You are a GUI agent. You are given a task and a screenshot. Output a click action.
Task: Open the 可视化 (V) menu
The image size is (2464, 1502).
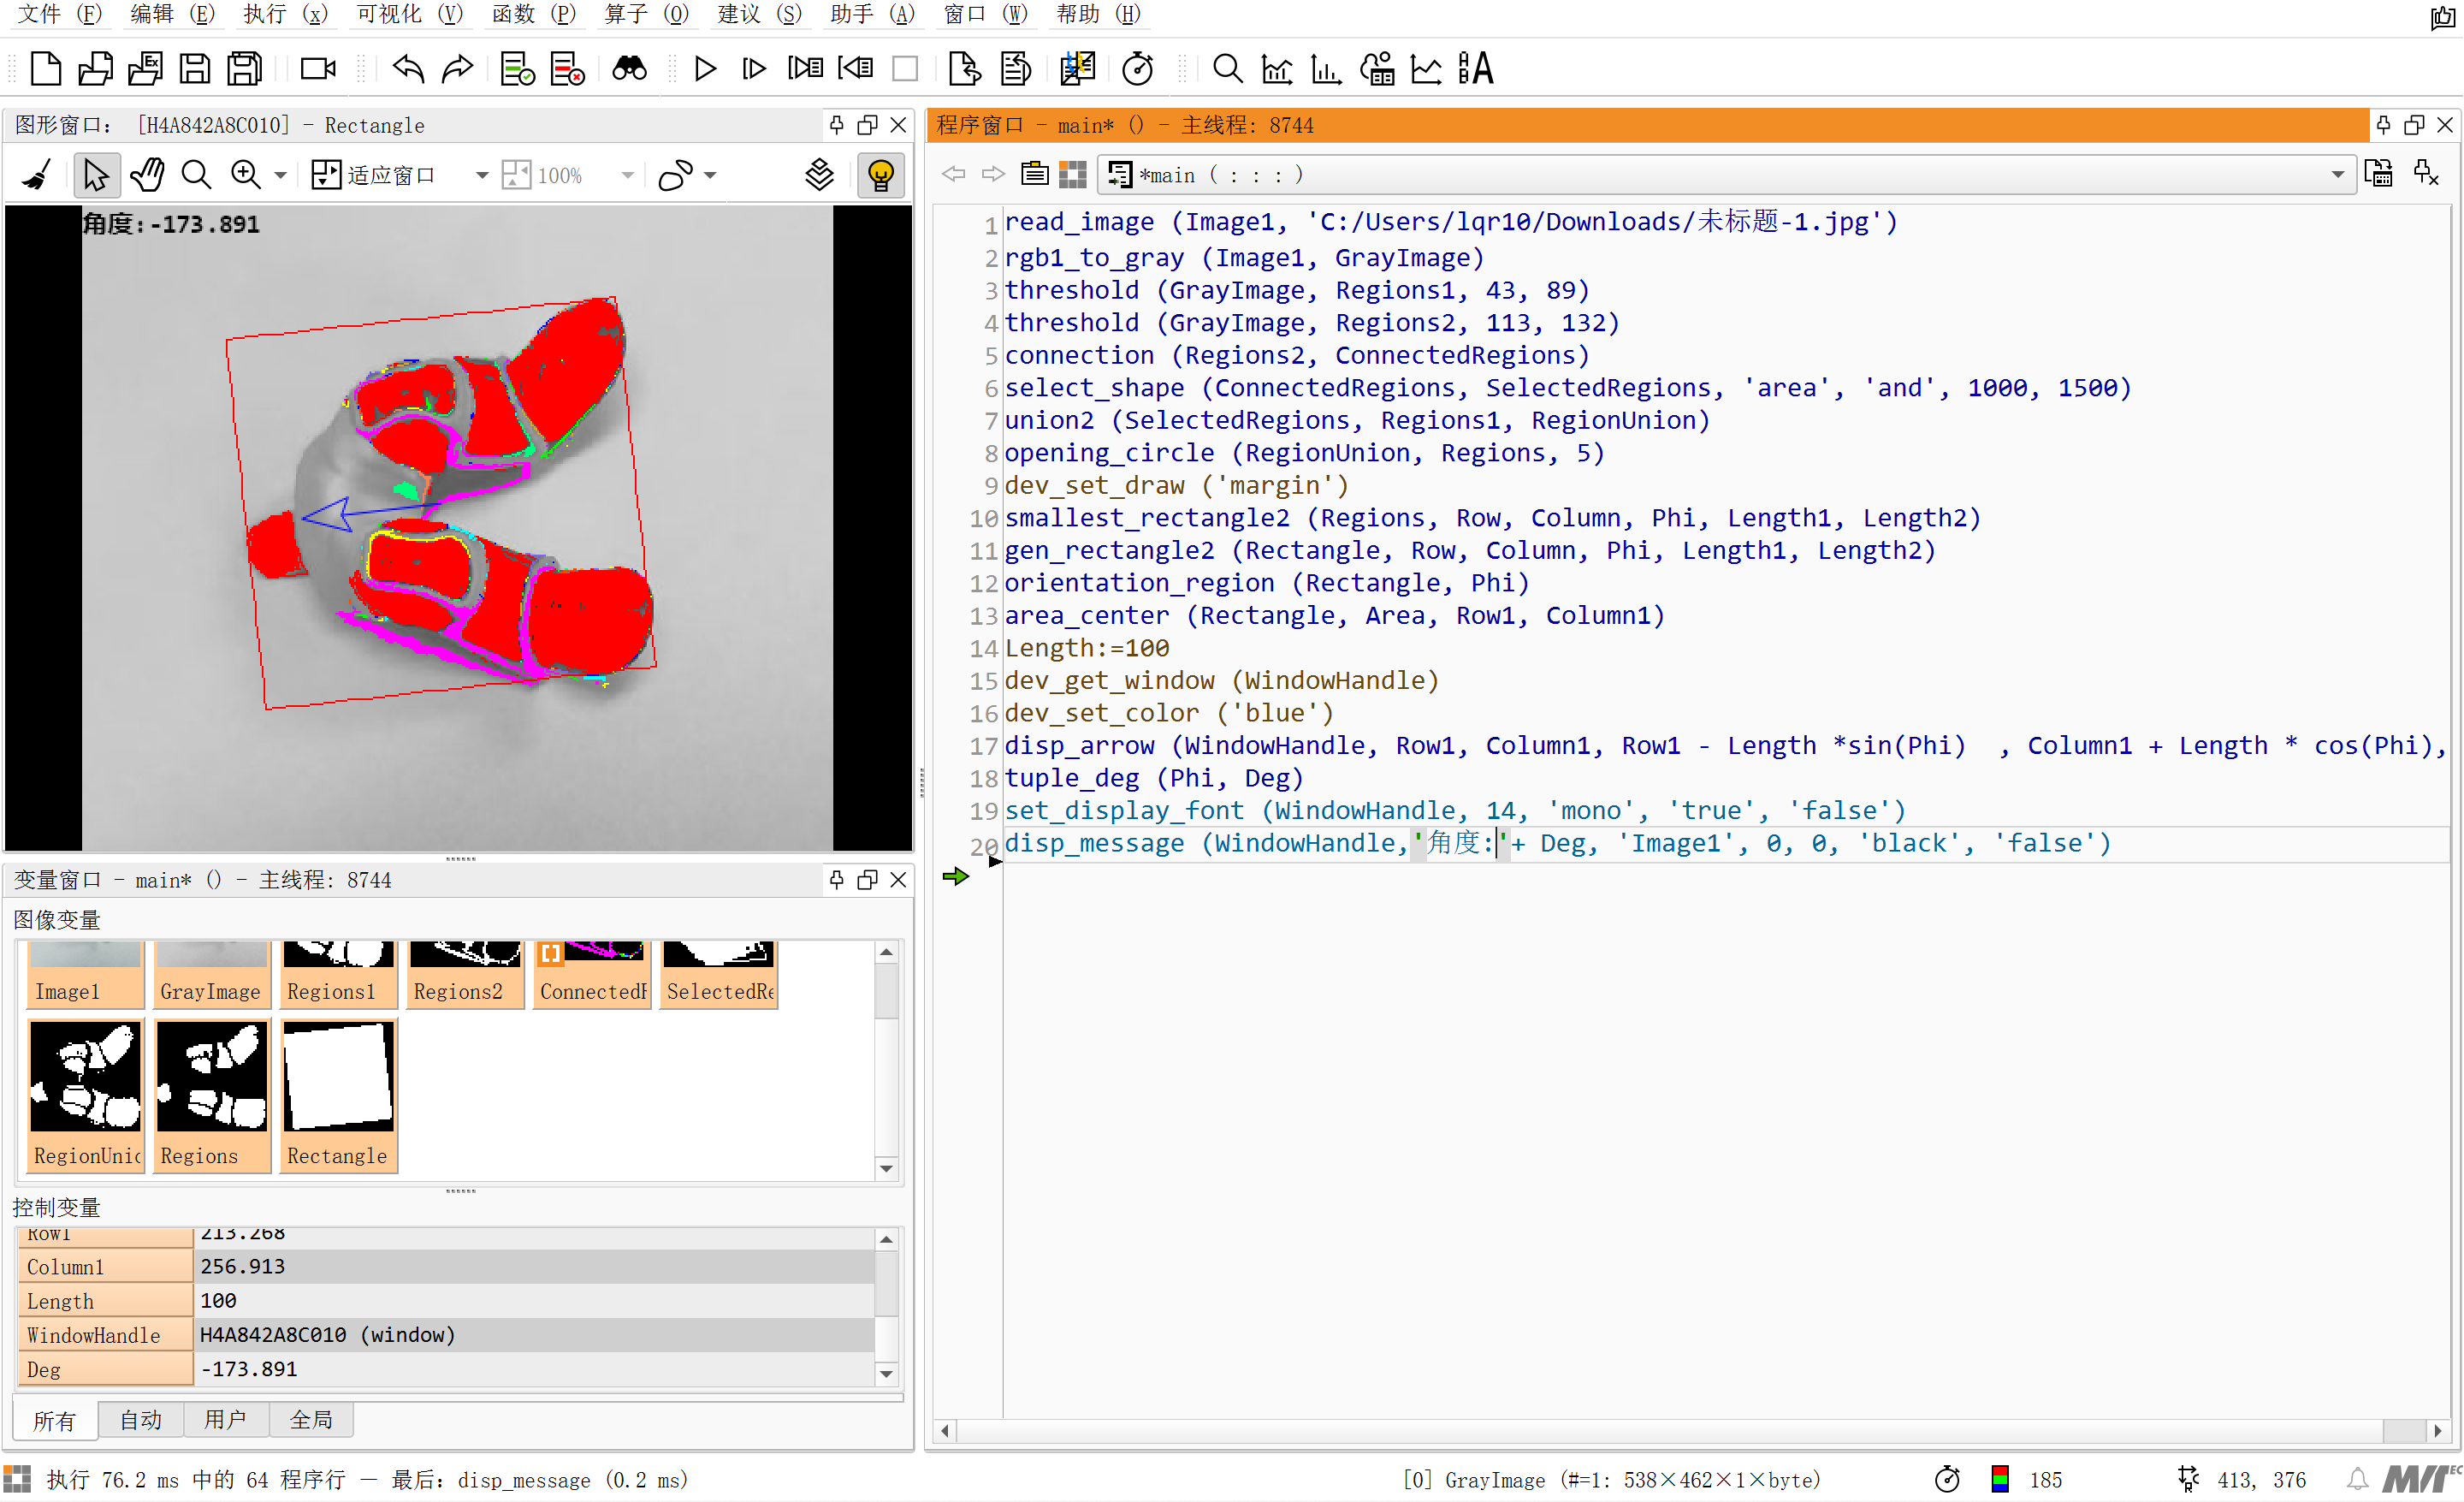[411, 14]
